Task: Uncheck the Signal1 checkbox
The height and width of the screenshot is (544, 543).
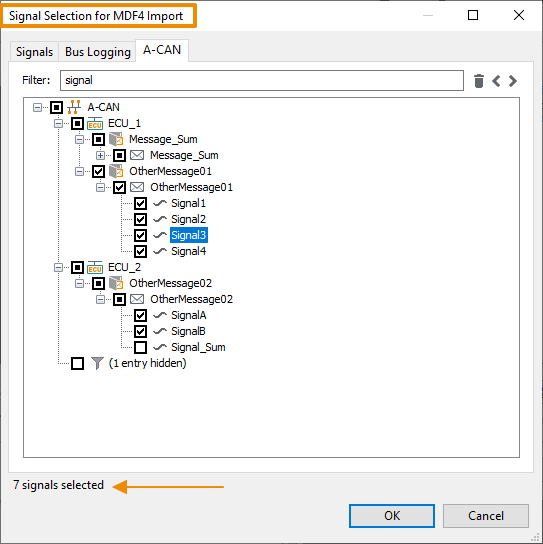Action: (x=141, y=203)
